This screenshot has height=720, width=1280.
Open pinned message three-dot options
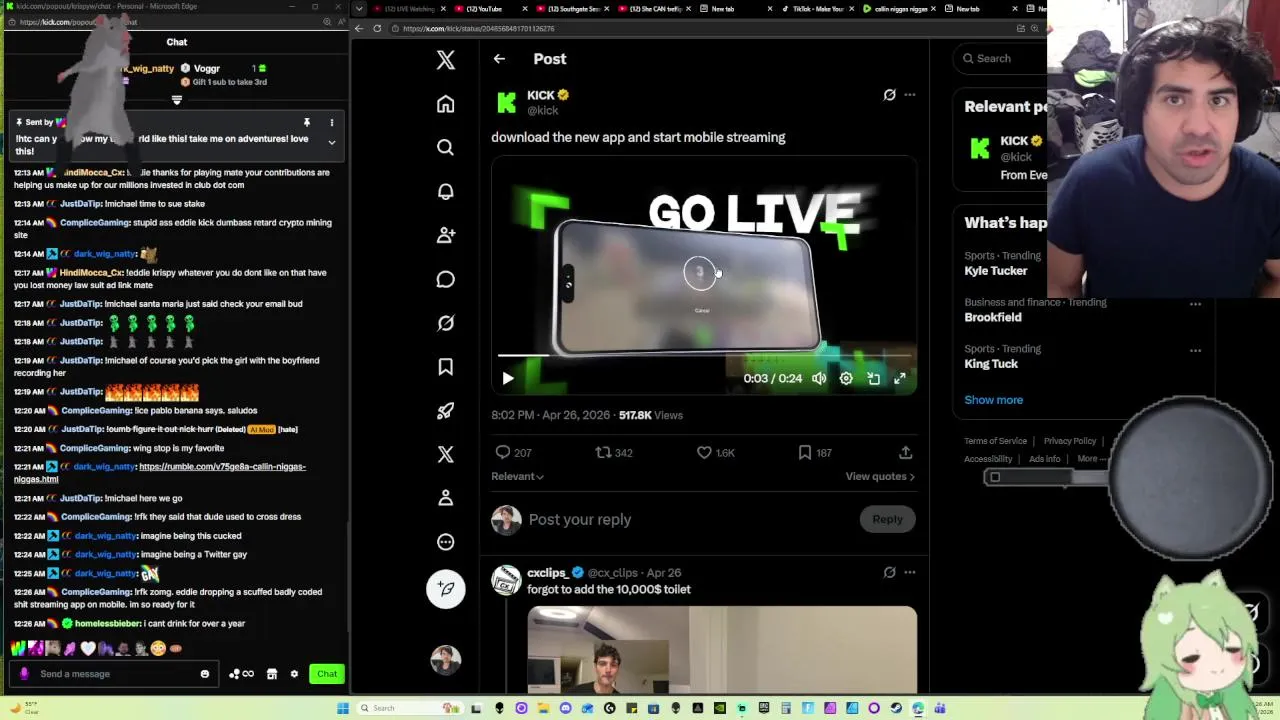tap(332, 123)
